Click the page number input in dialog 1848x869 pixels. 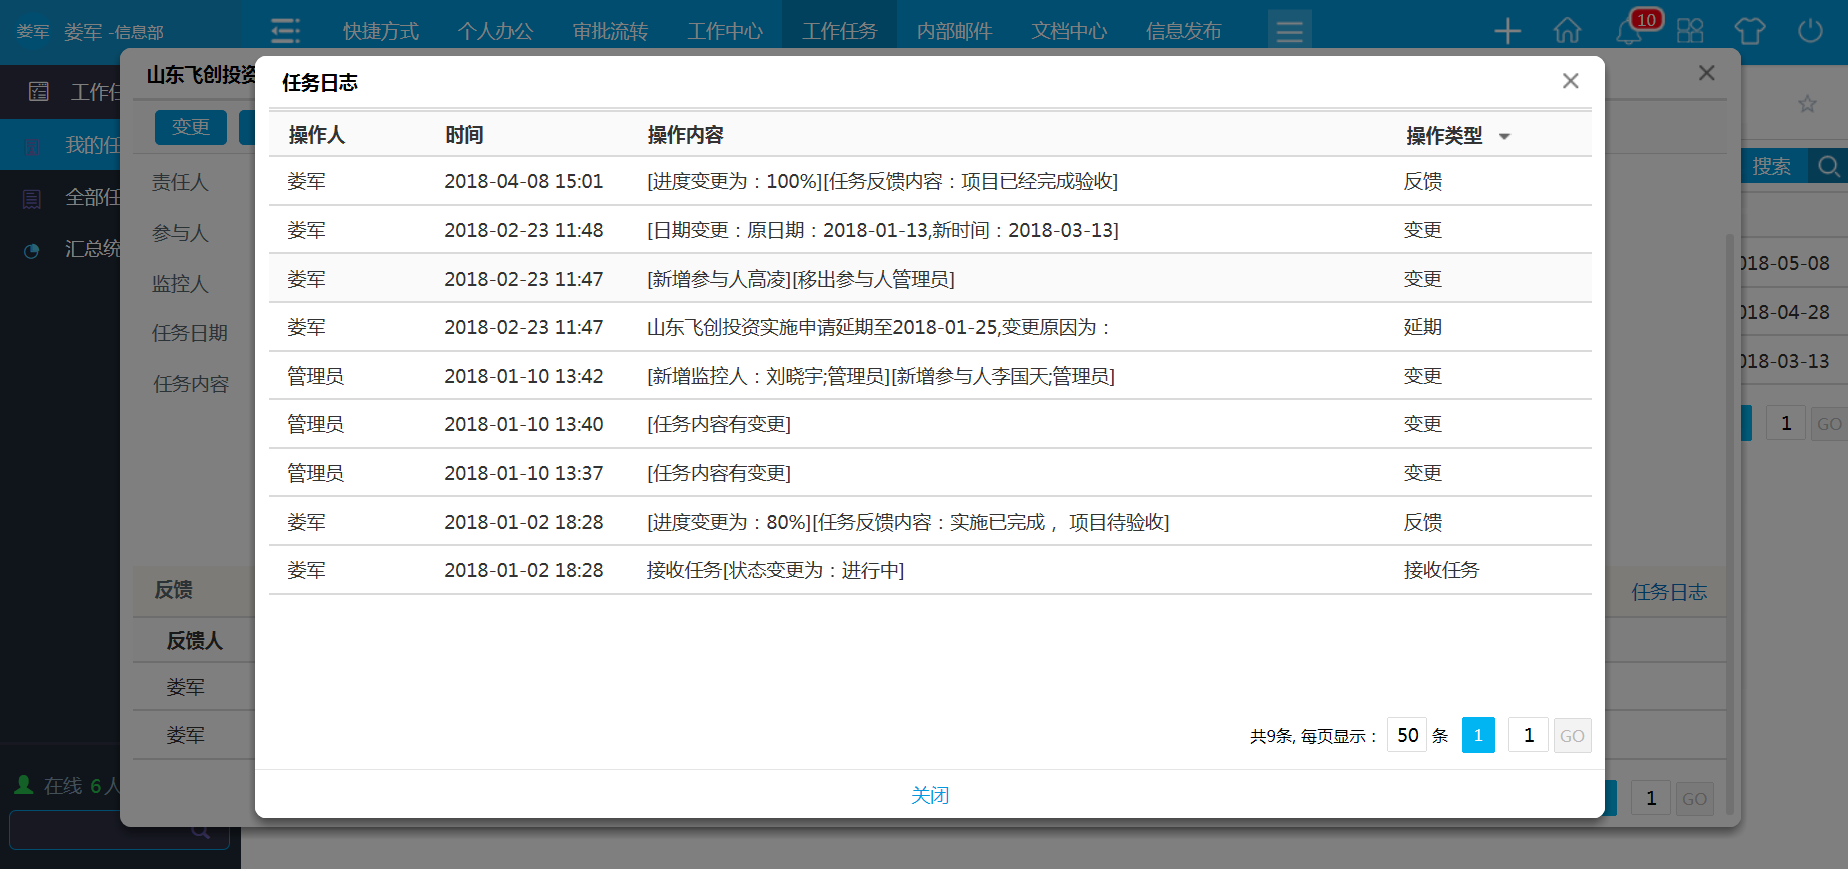tap(1528, 735)
